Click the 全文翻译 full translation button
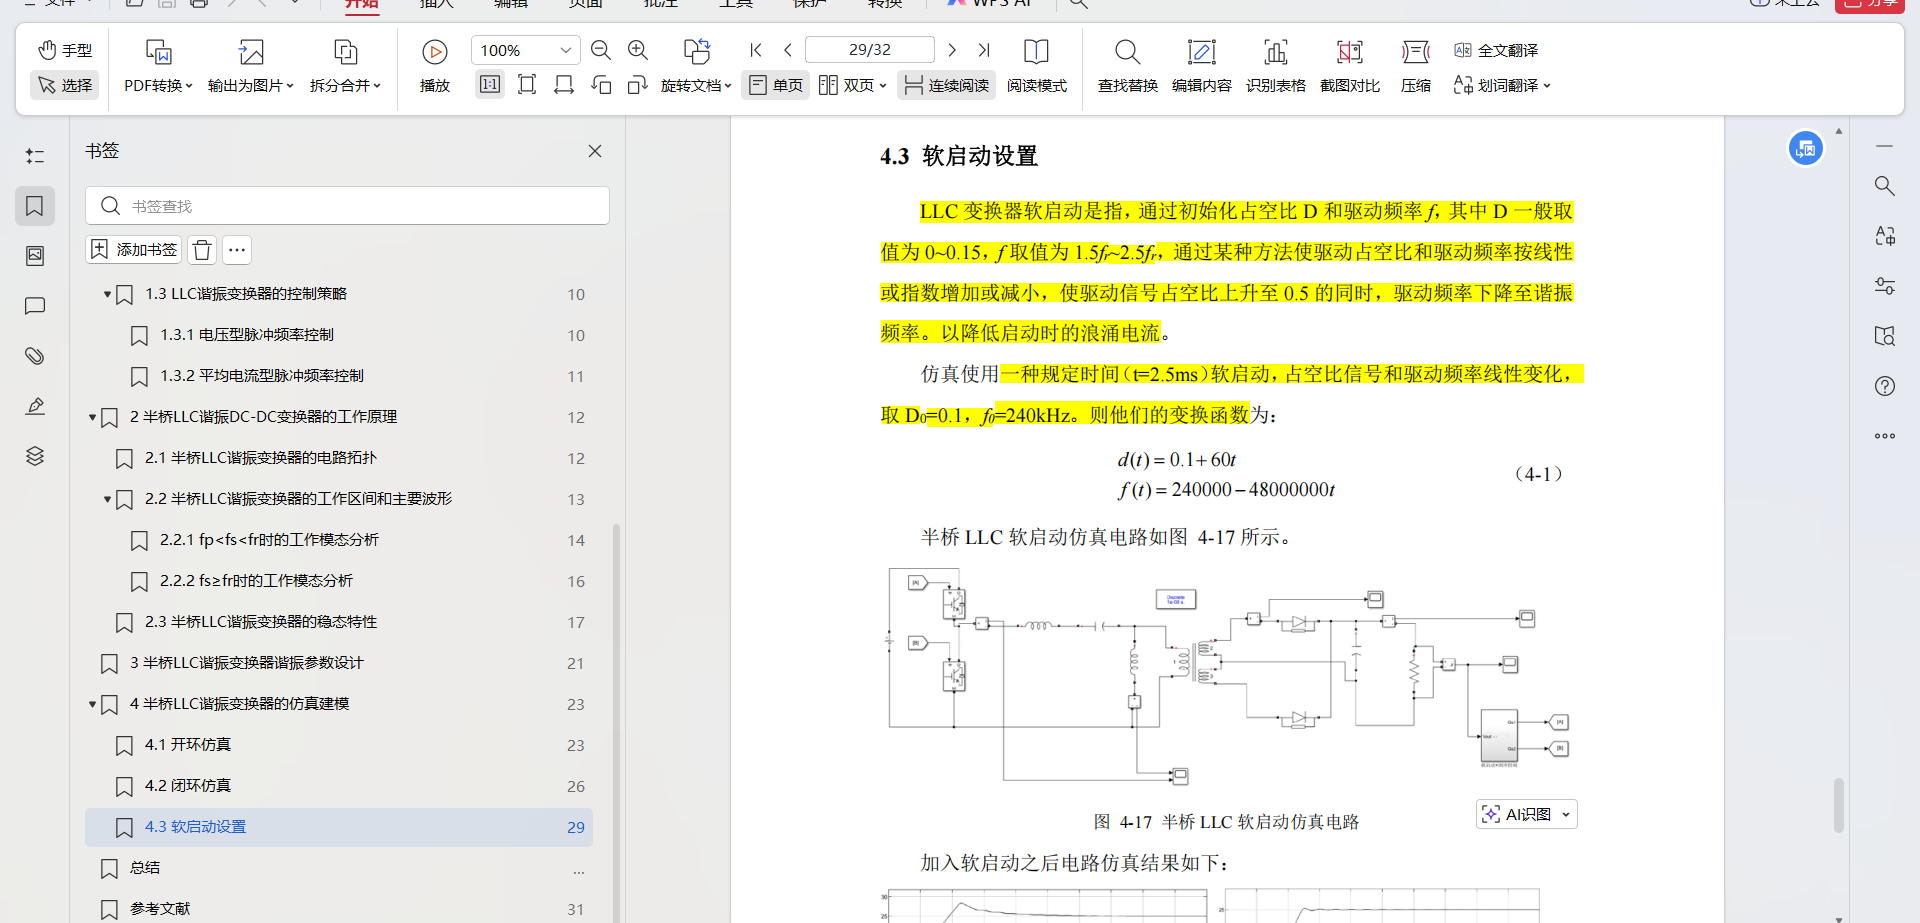 click(1496, 50)
